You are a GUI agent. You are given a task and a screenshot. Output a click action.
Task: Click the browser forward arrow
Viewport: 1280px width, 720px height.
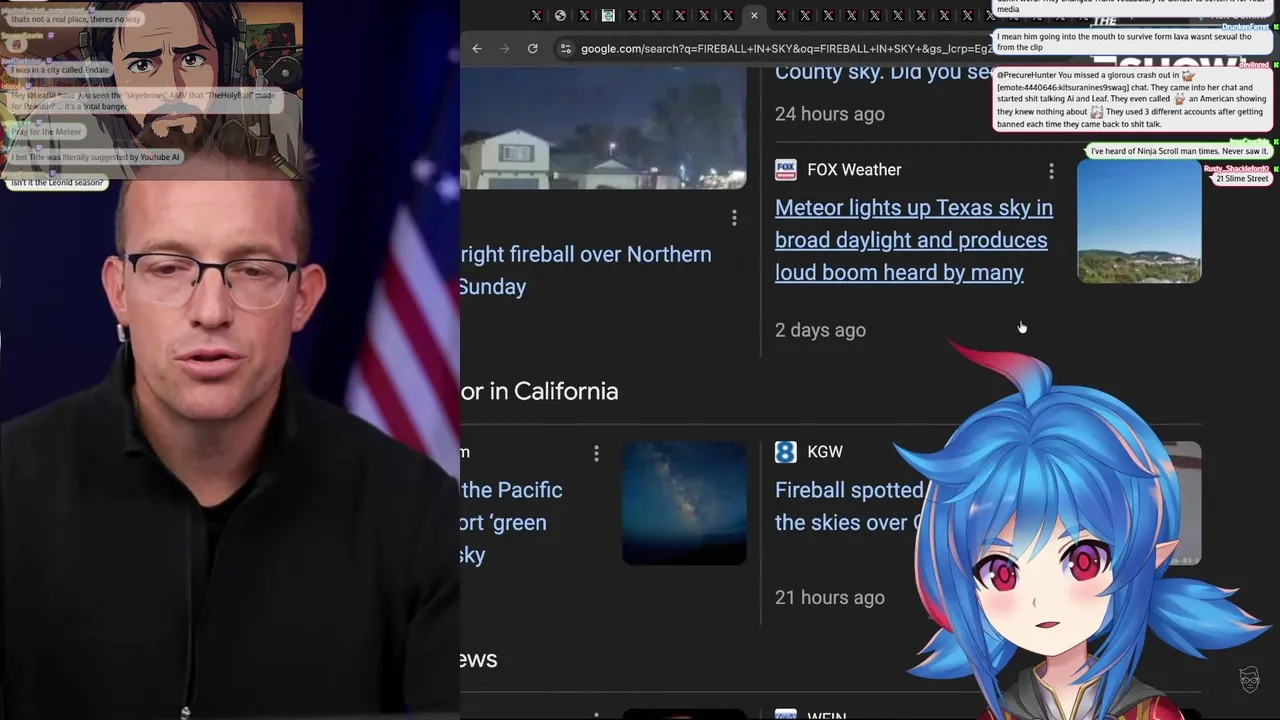(x=505, y=48)
